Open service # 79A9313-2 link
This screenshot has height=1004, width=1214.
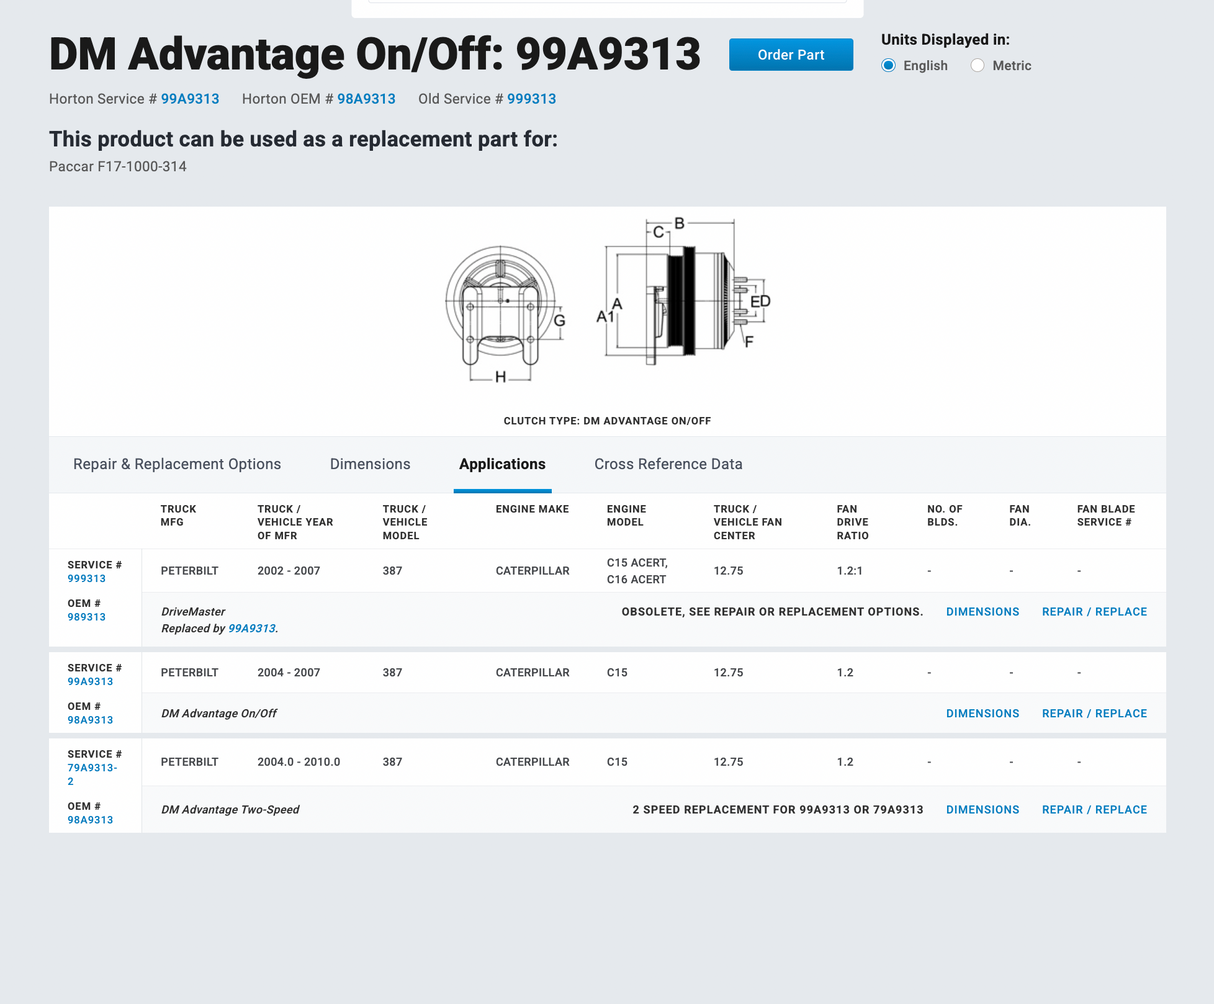coord(92,774)
